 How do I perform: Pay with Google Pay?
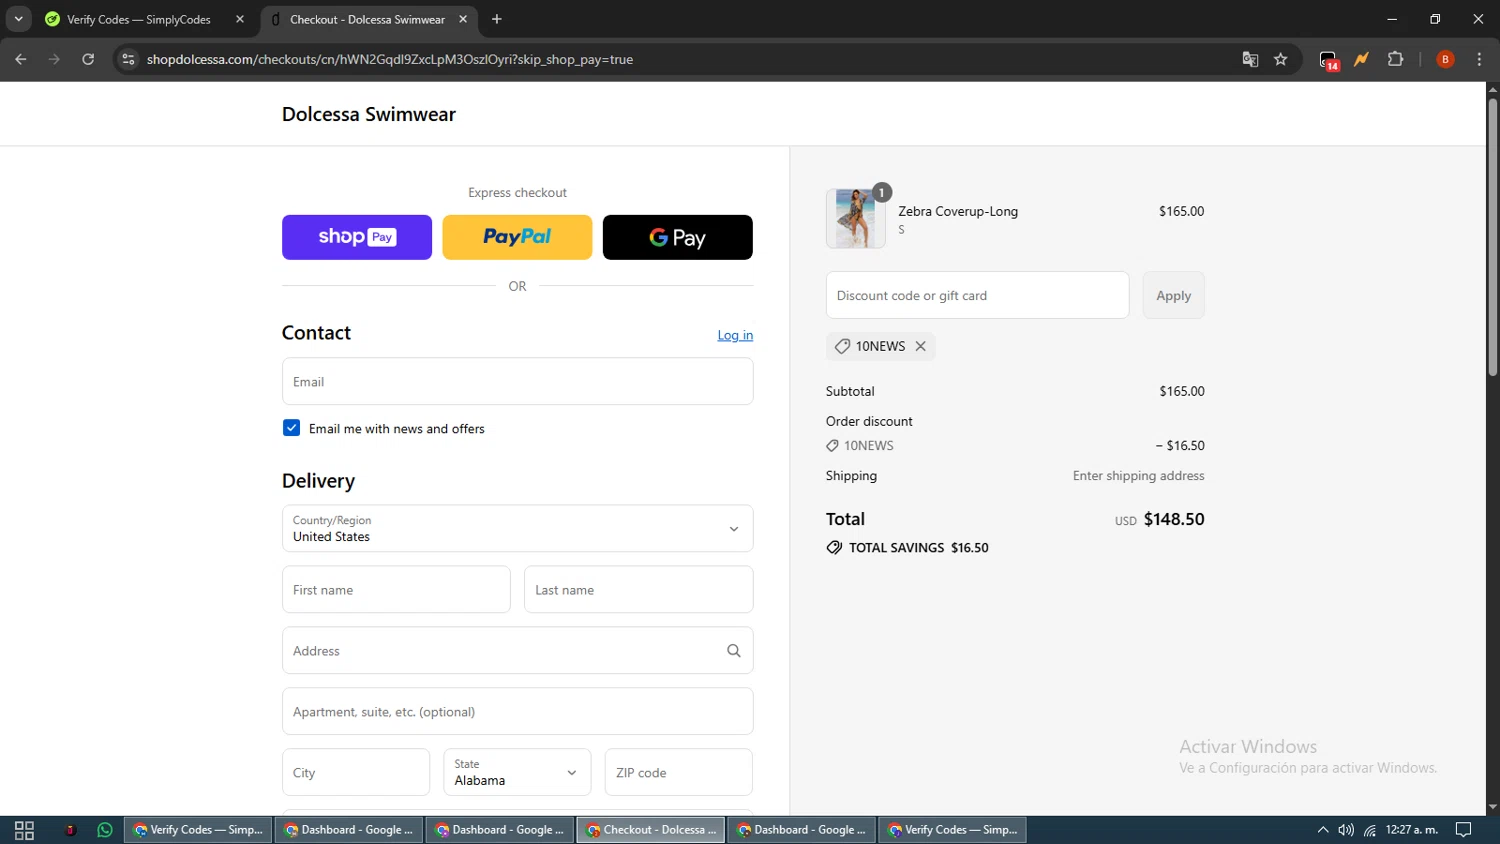click(678, 237)
